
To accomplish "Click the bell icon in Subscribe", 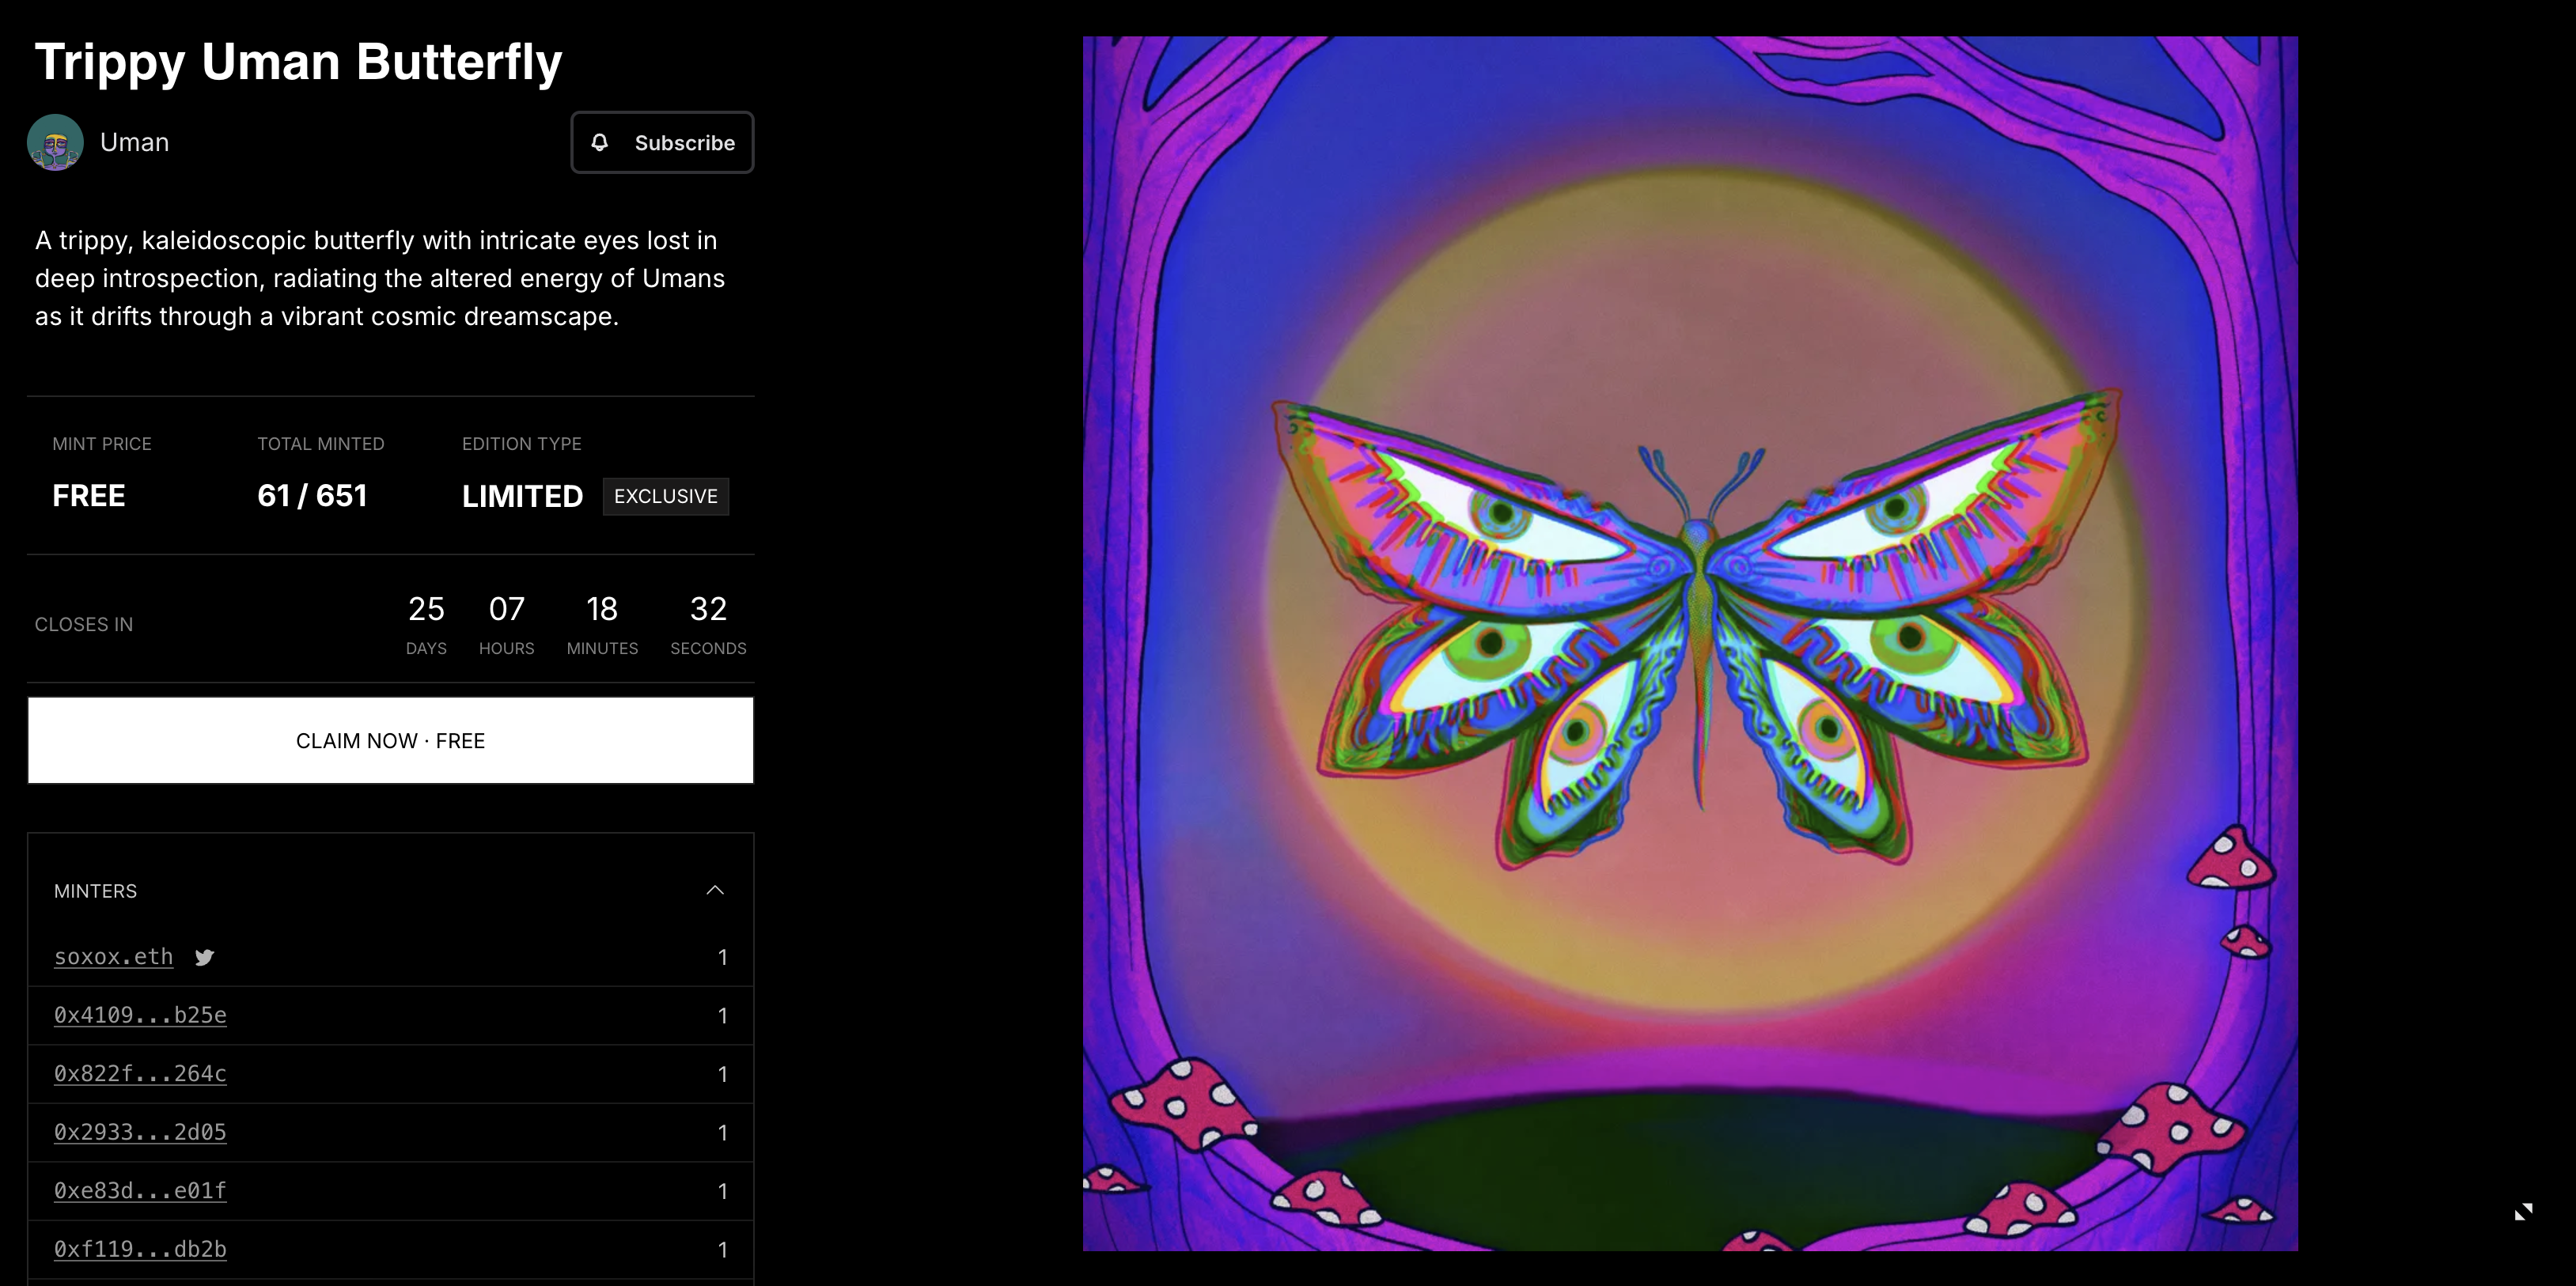I will click(x=599, y=142).
